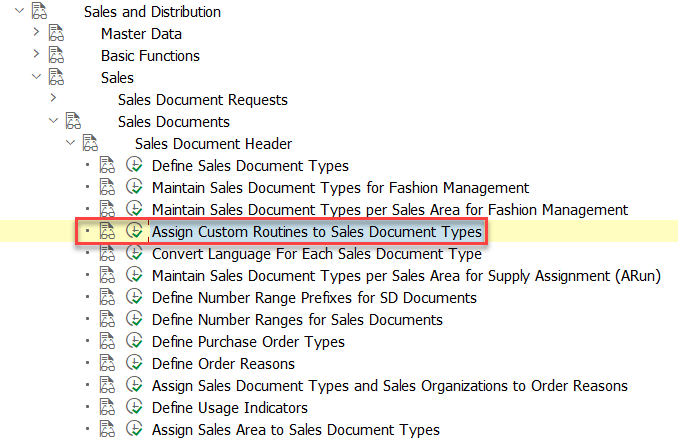Image resolution: width=678 pixels, height=442 pixels.
Task: Select Maintain Sales Document Types for Supply Assignment (ARun)
Action: [406, 275]
